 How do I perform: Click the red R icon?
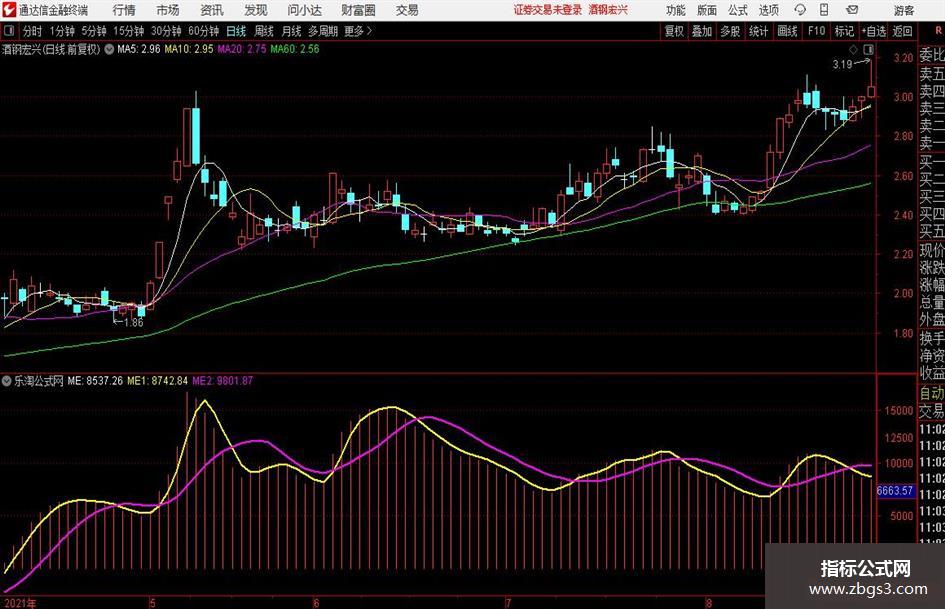click(938, 30)
